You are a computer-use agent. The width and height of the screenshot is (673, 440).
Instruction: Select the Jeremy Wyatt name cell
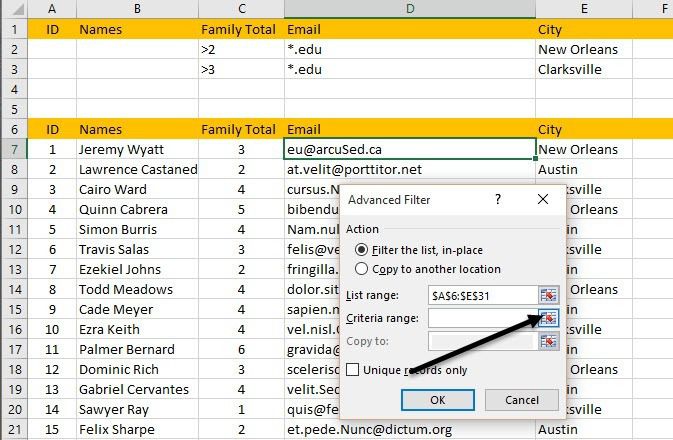[x=137, y=149]
